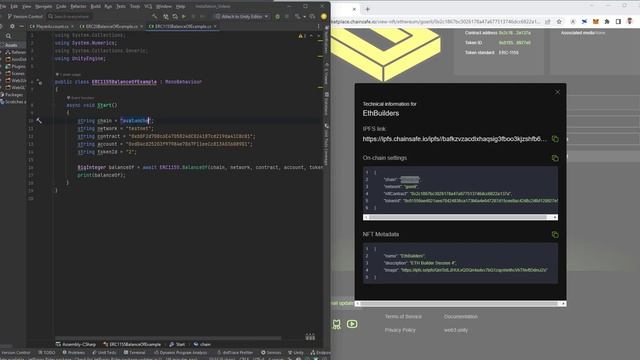Open a new browser tab
Screen dimensions: 640x360
[367, 9]
